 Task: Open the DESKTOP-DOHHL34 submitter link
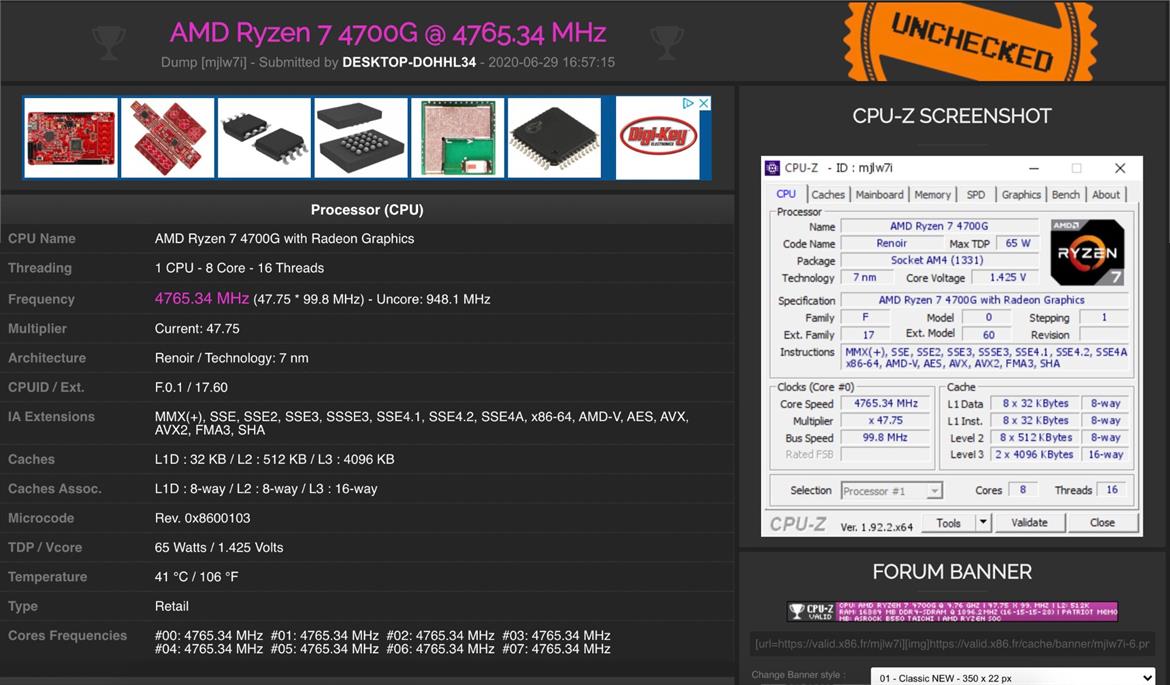(409, 62)
